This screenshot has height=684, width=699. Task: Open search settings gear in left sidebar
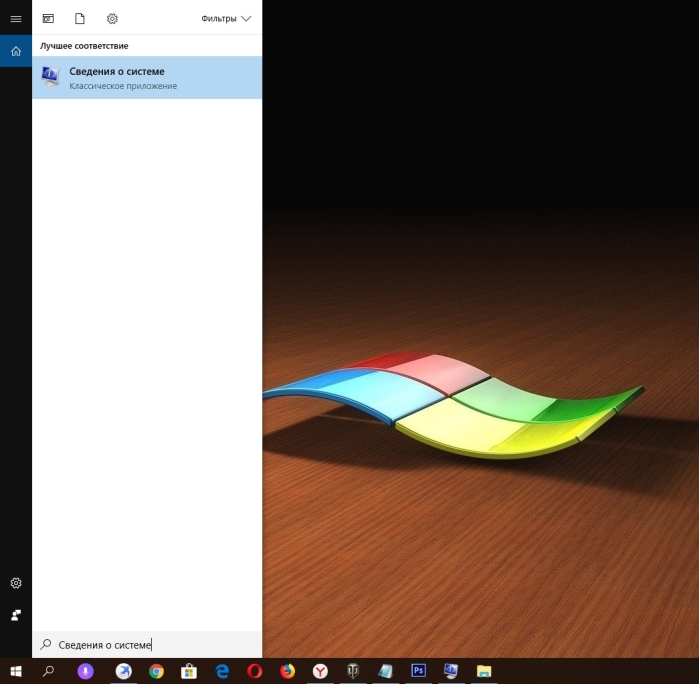pos(16,583)
